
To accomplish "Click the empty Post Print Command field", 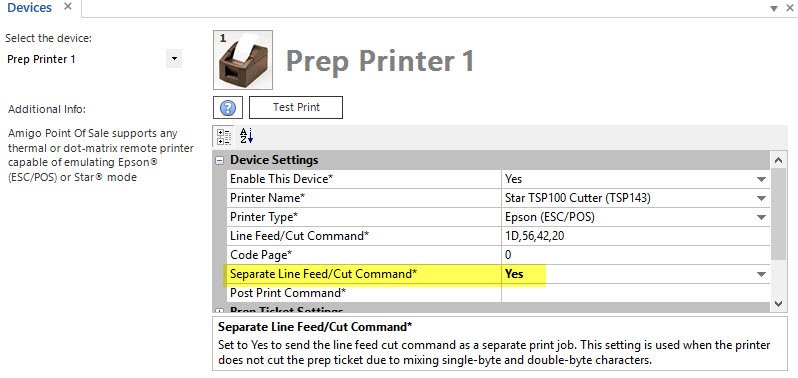I will pos(635,293).
